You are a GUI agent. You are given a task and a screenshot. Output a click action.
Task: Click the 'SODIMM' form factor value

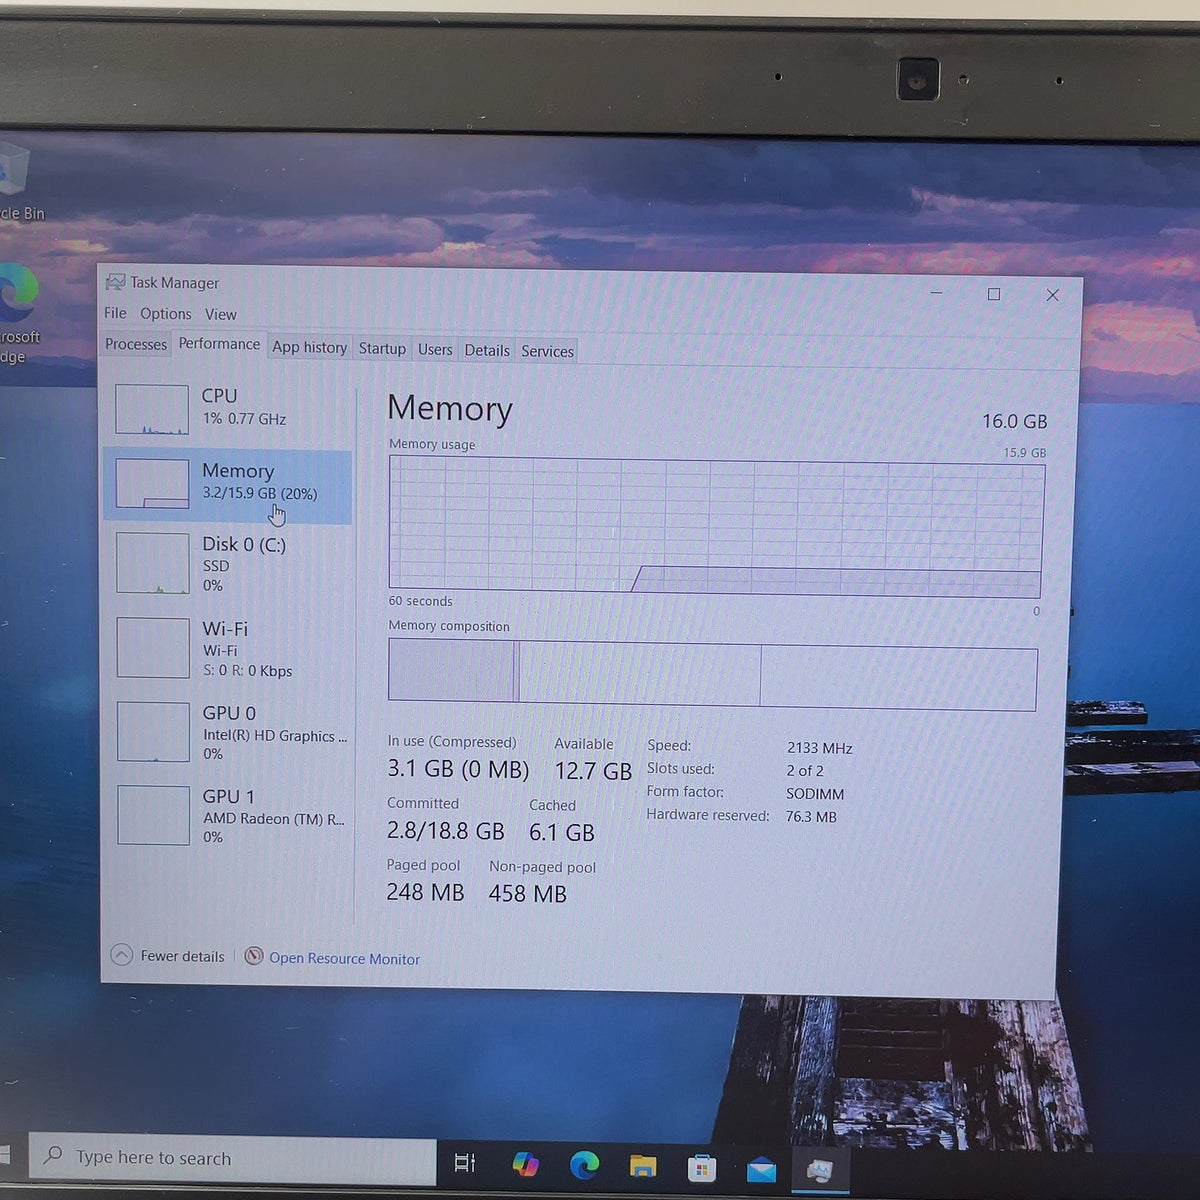tap(815, 794)
